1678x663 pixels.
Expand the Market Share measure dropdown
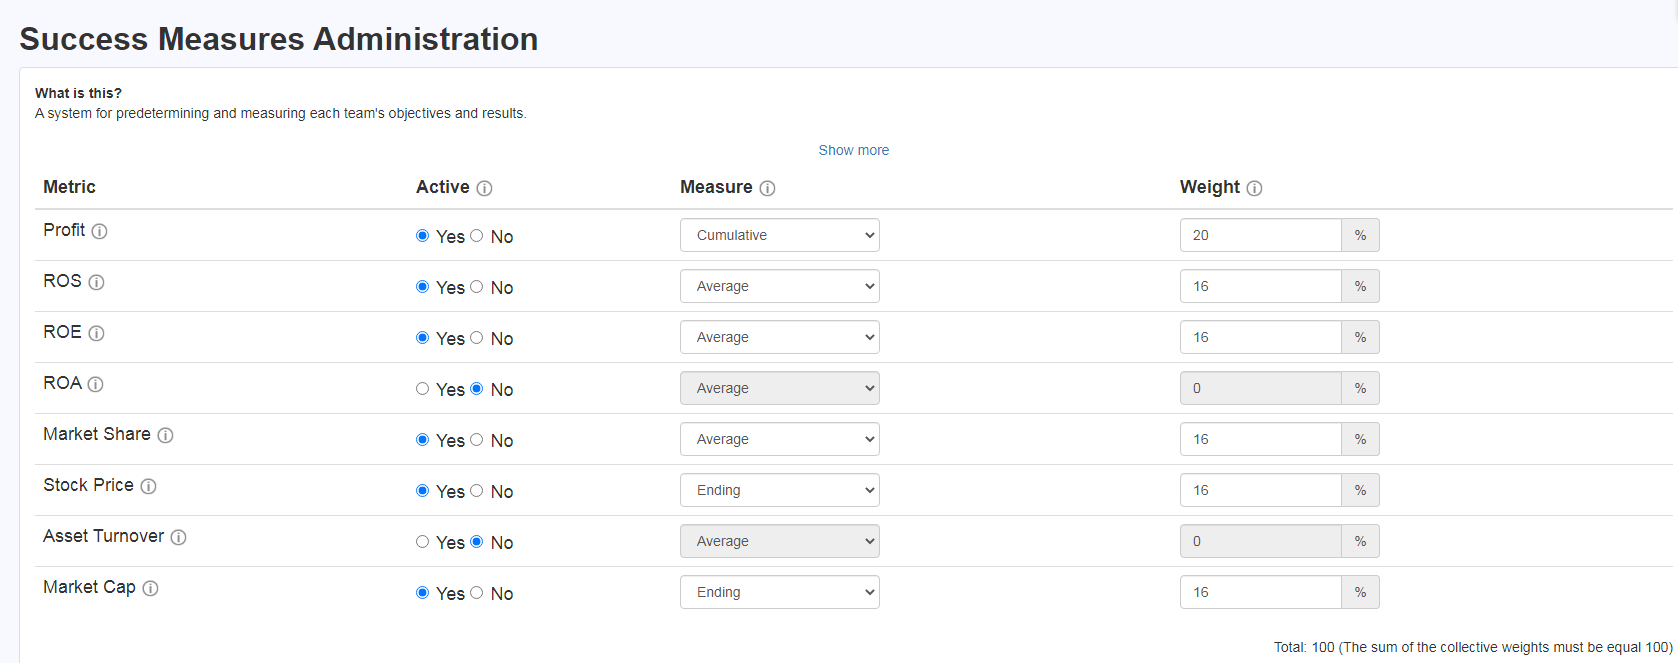779,439
